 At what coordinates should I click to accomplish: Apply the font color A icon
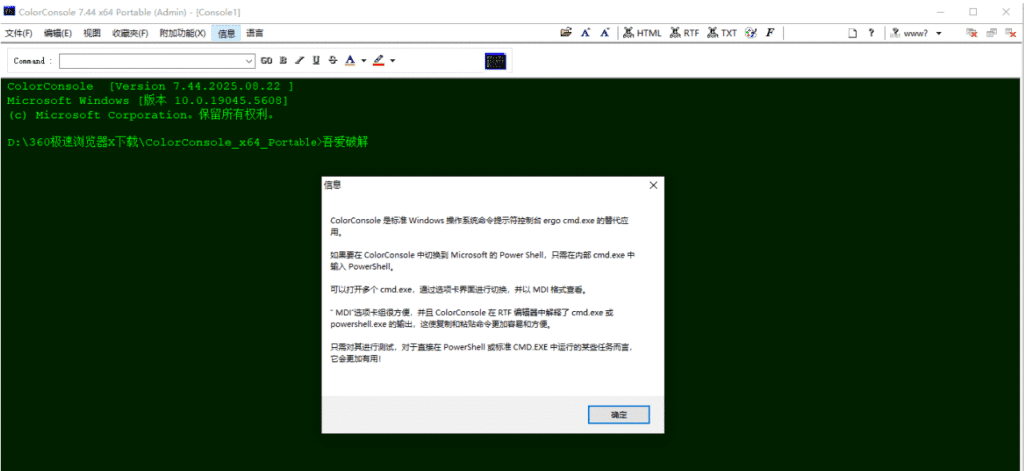point(350,61)
